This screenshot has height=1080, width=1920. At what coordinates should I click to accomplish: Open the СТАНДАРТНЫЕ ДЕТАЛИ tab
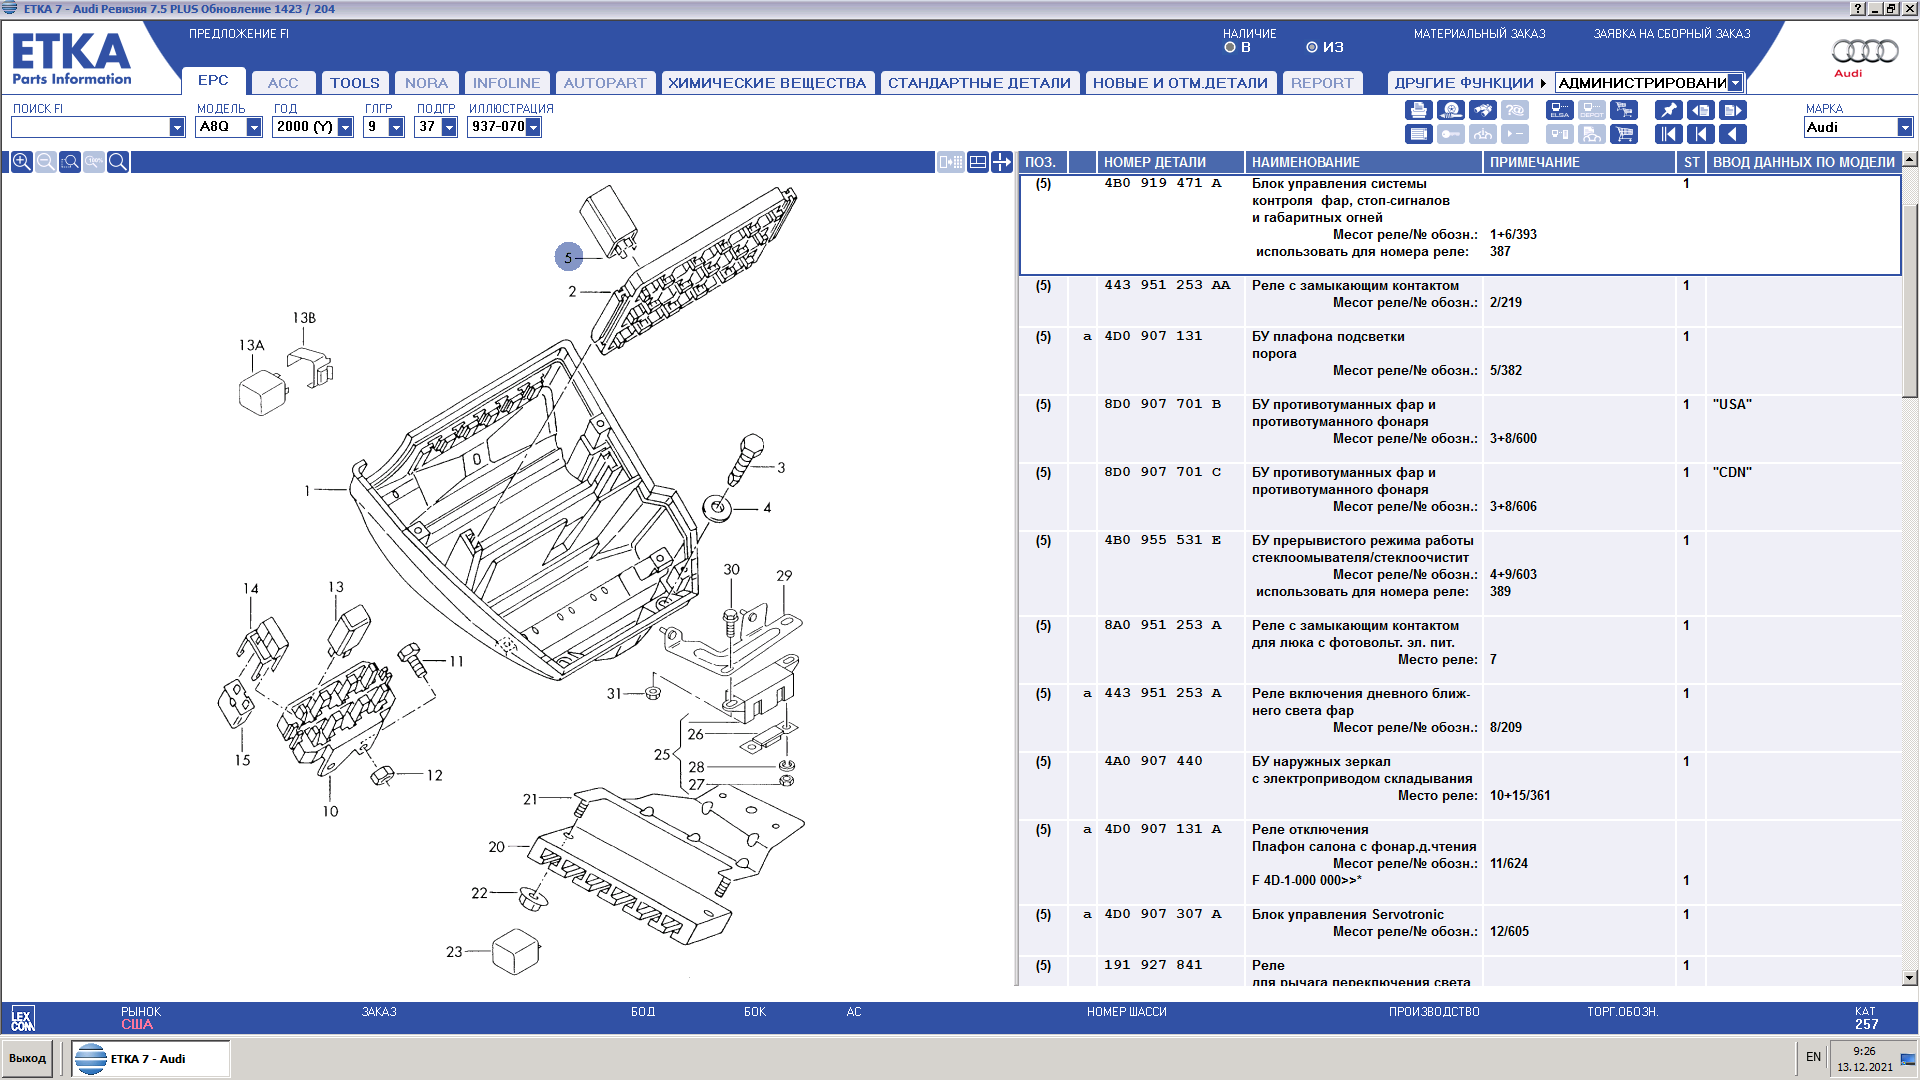(x=979, y=83)
